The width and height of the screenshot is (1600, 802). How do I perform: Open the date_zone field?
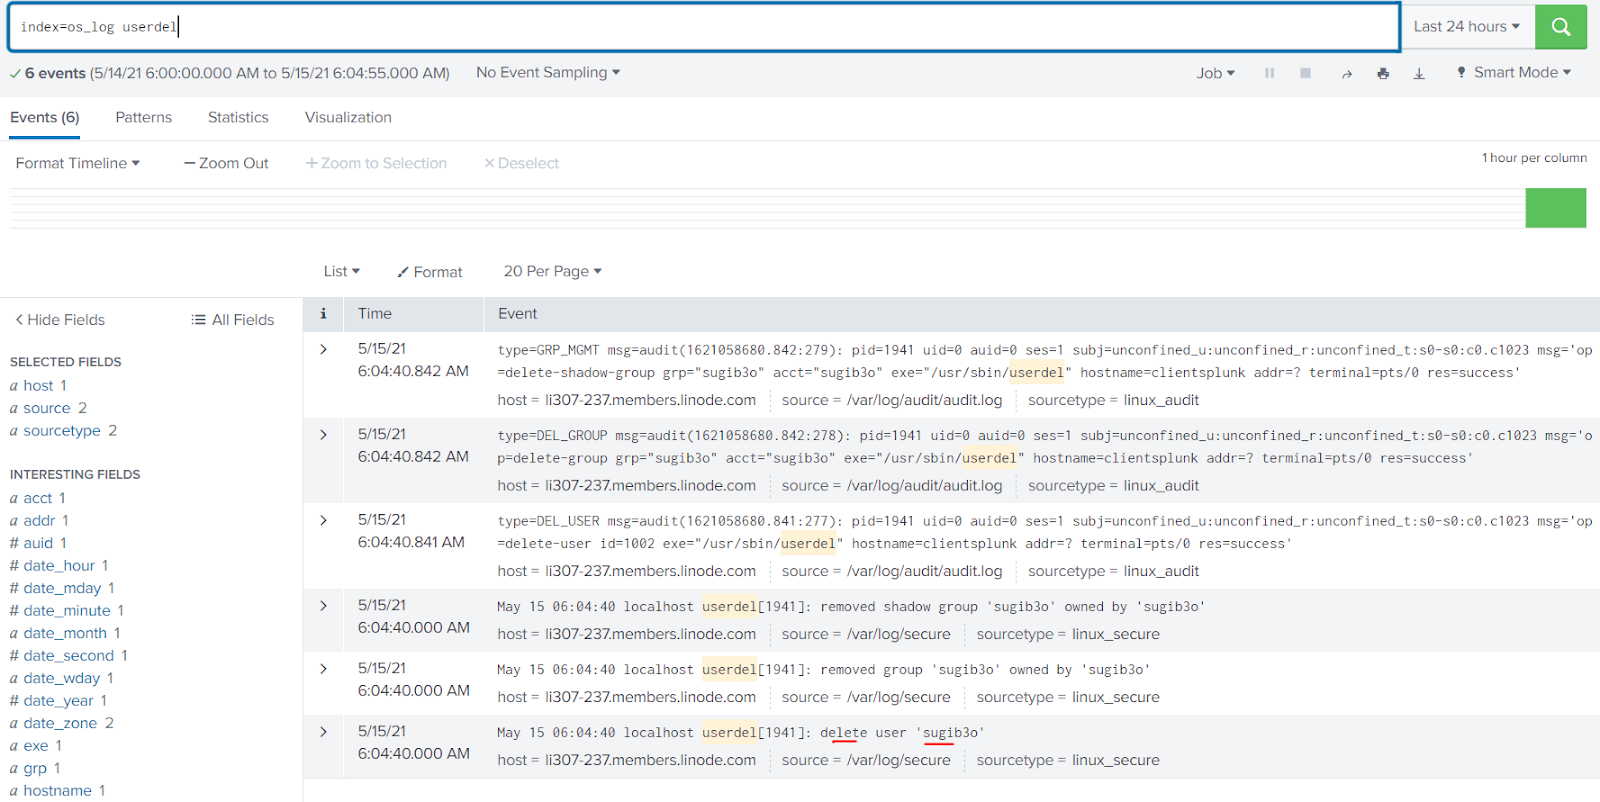(62, 723)
